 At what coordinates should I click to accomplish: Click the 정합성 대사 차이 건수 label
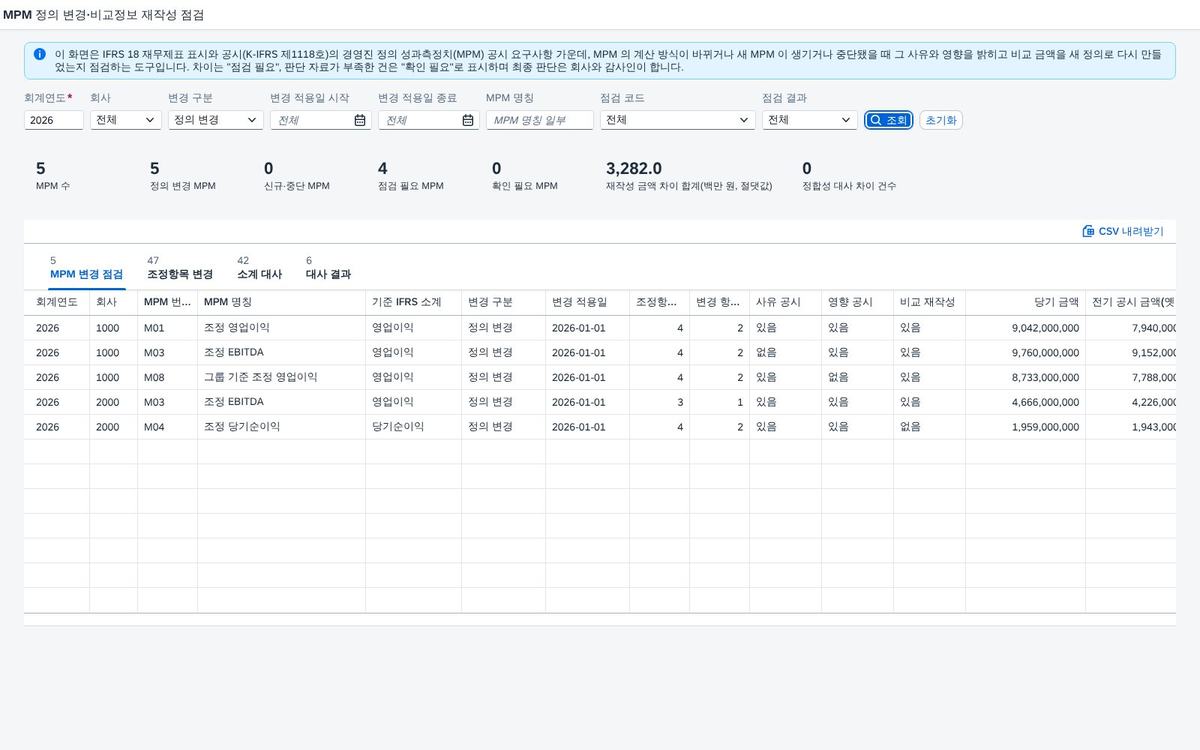pos(849,186)
